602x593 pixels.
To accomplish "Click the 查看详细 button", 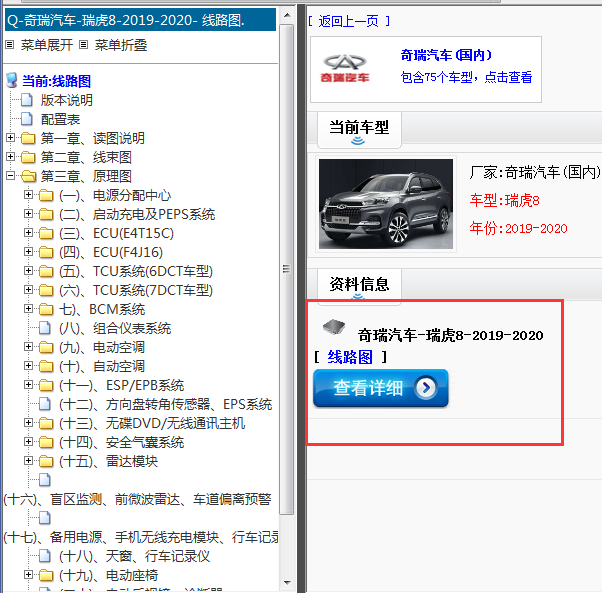I will tap(380, 388).
